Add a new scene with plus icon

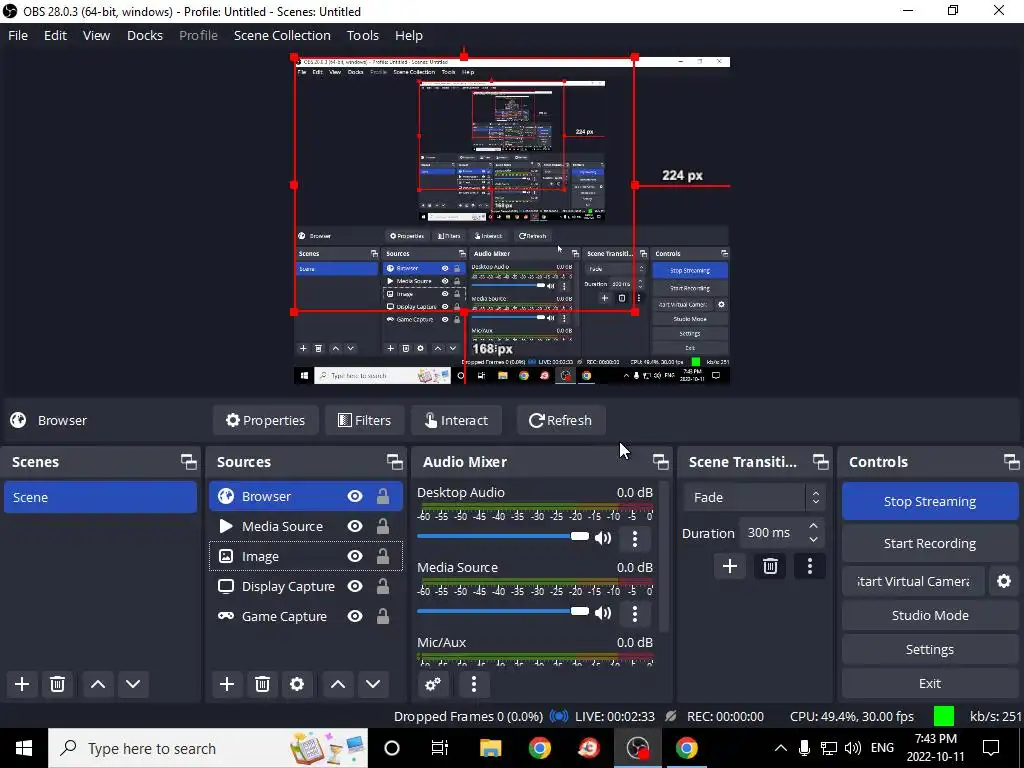coord(22,684)
